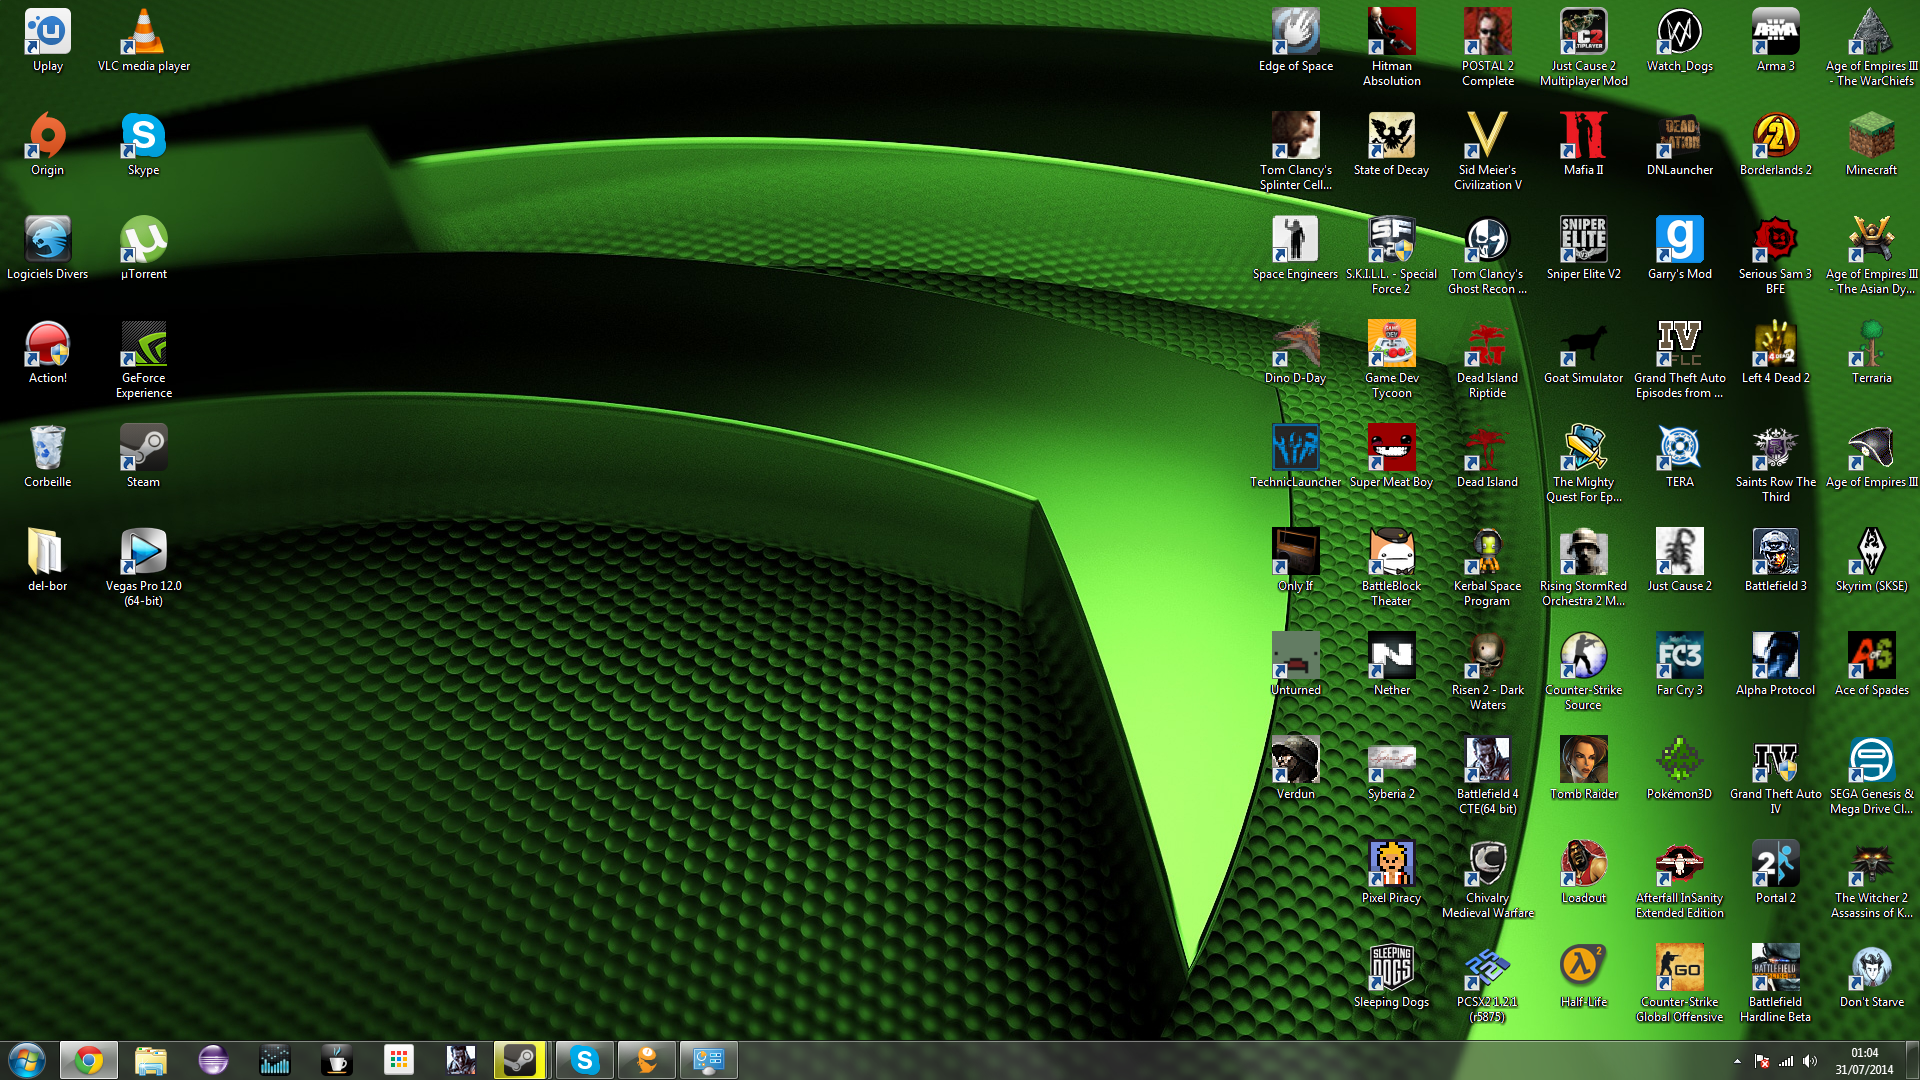The height and width of the screenshot is (1080, 1920).
Task: Launch Dead Island Riptide shortcut
Action: click(x=1487, y=360)
